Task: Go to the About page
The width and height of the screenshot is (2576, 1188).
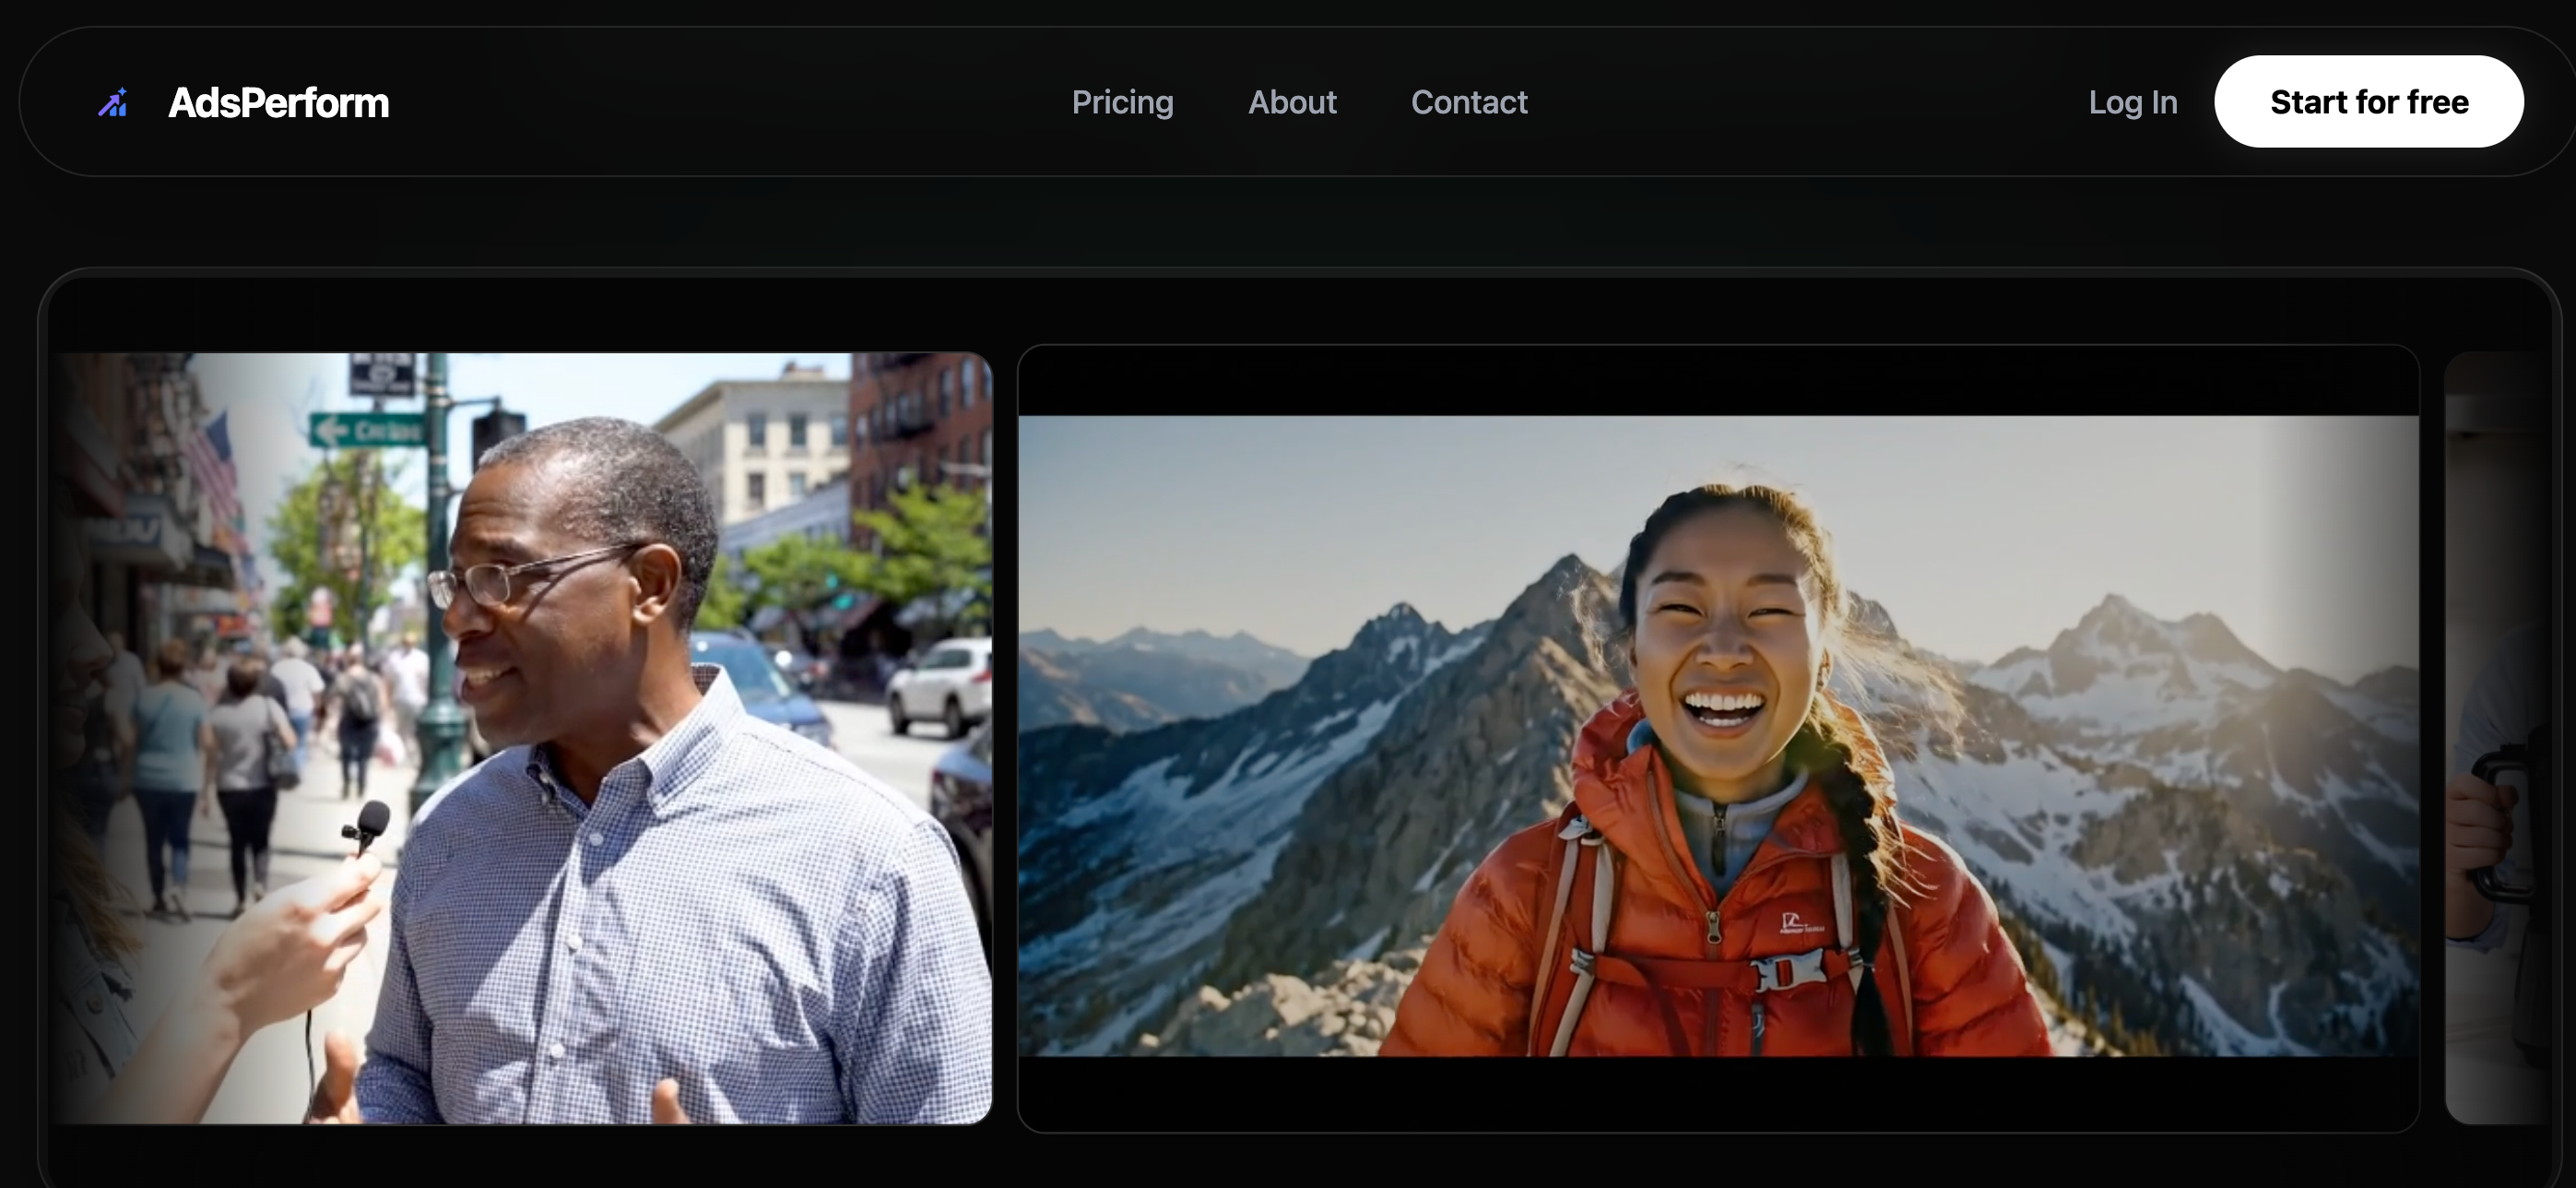Action: pos(1292,102)
